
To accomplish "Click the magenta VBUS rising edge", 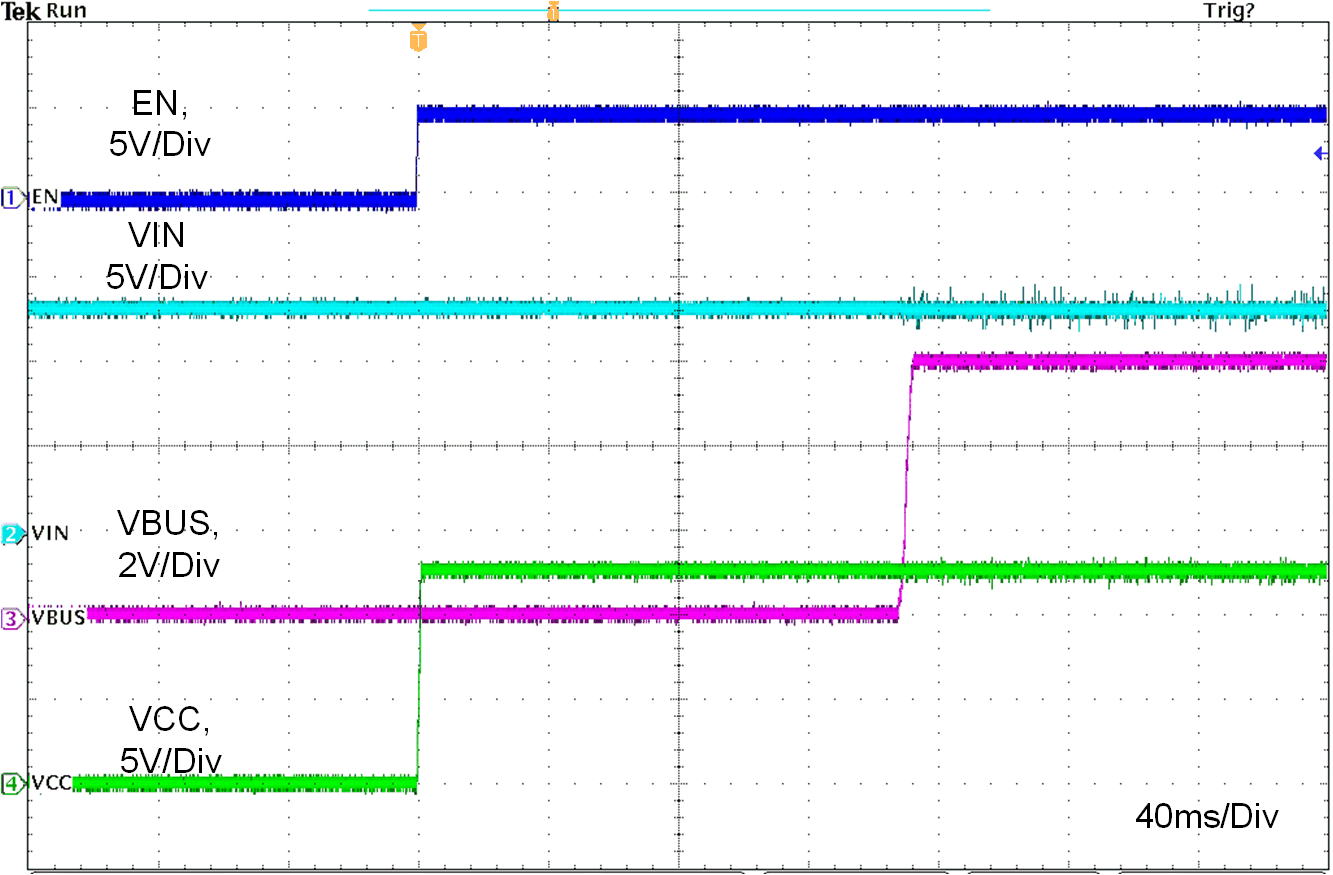I will (903, 480).
